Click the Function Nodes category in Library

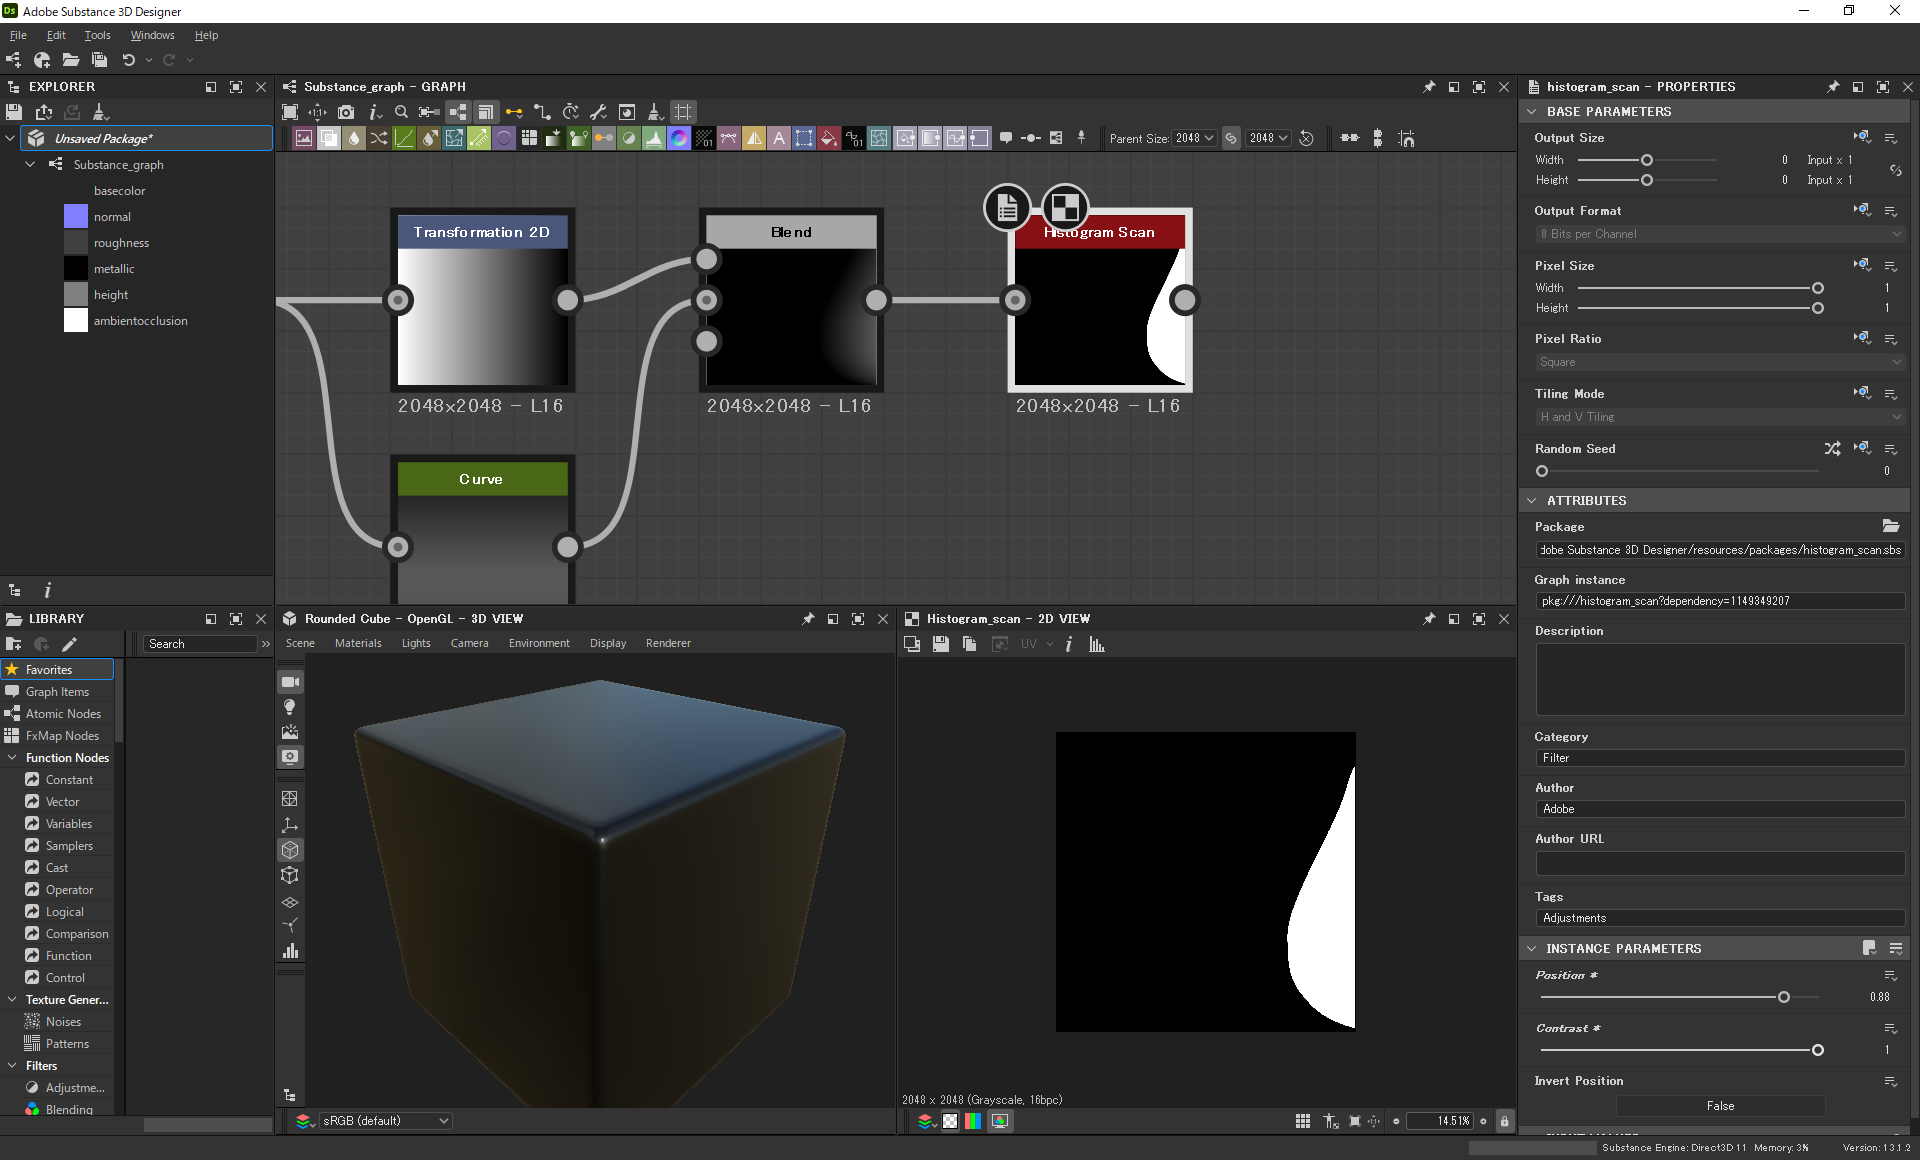click(x=66, y=757)
